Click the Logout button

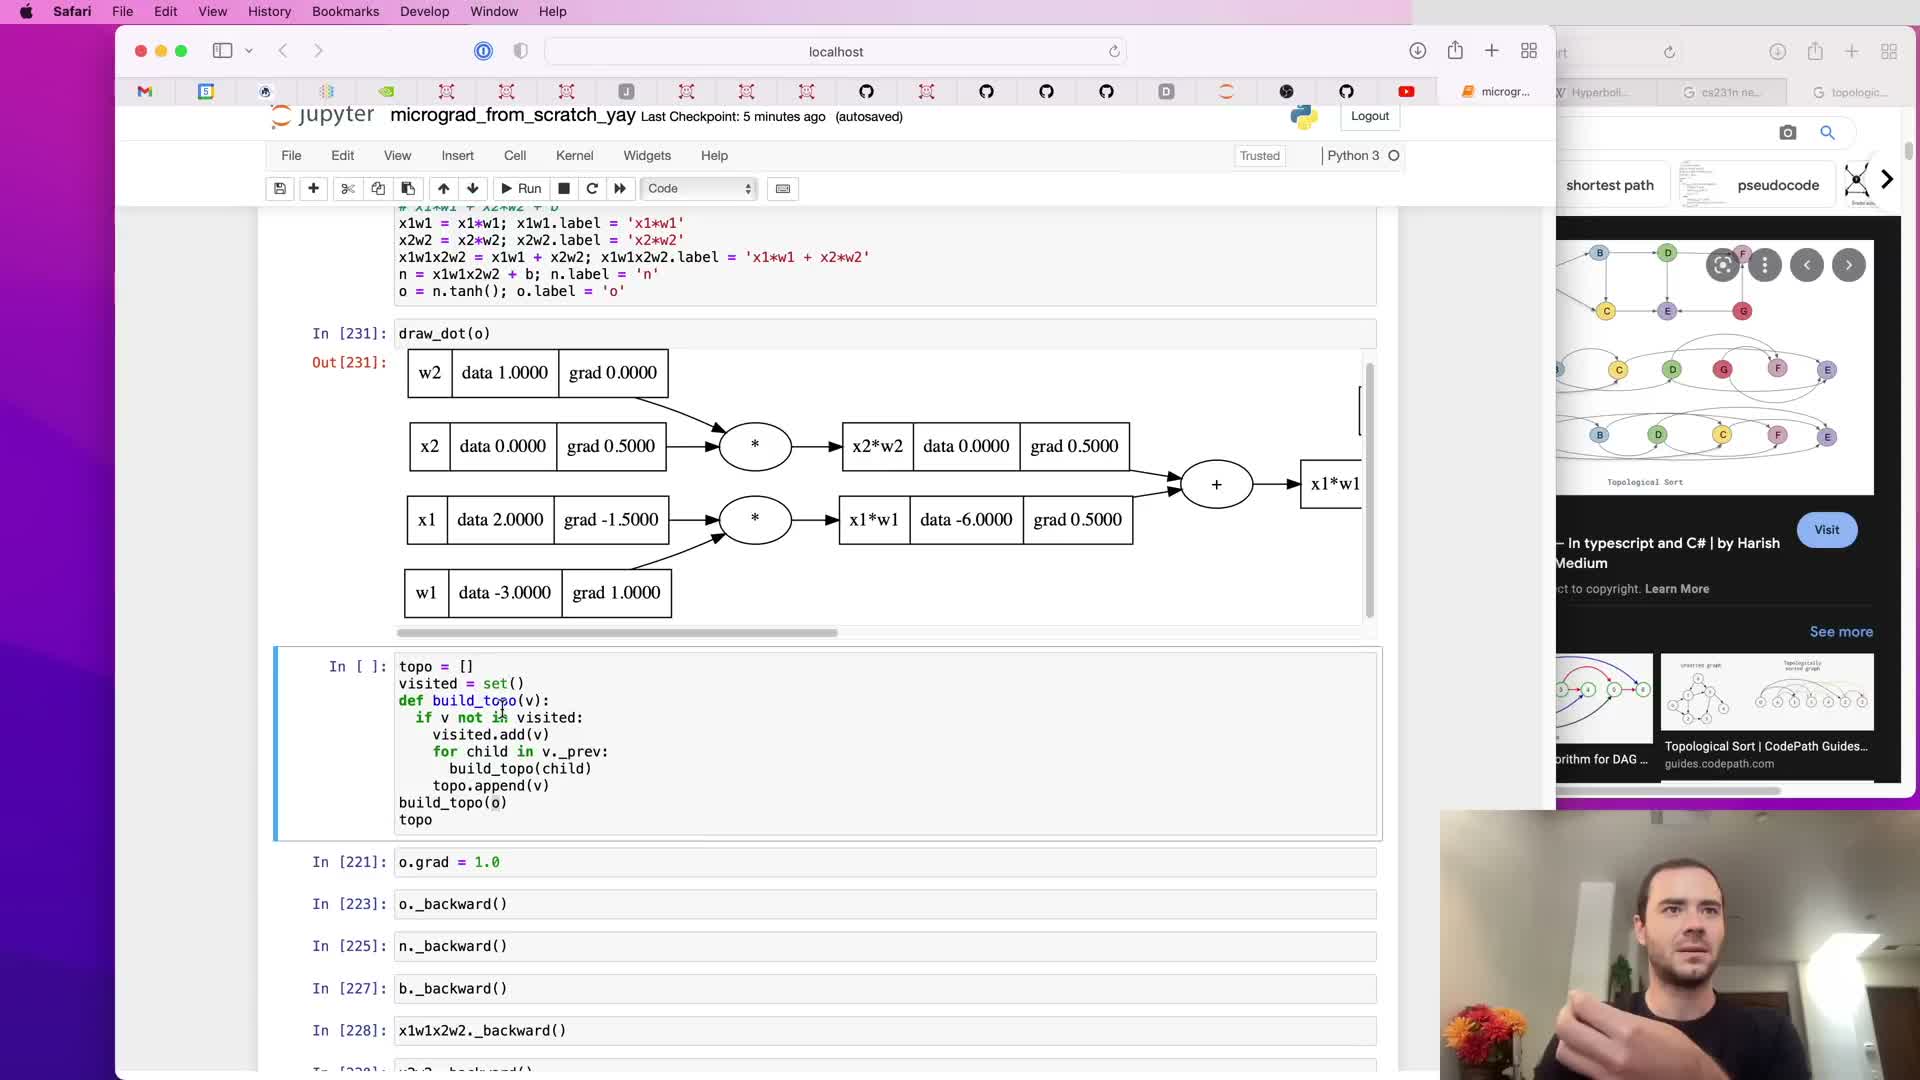(1369, 116)
